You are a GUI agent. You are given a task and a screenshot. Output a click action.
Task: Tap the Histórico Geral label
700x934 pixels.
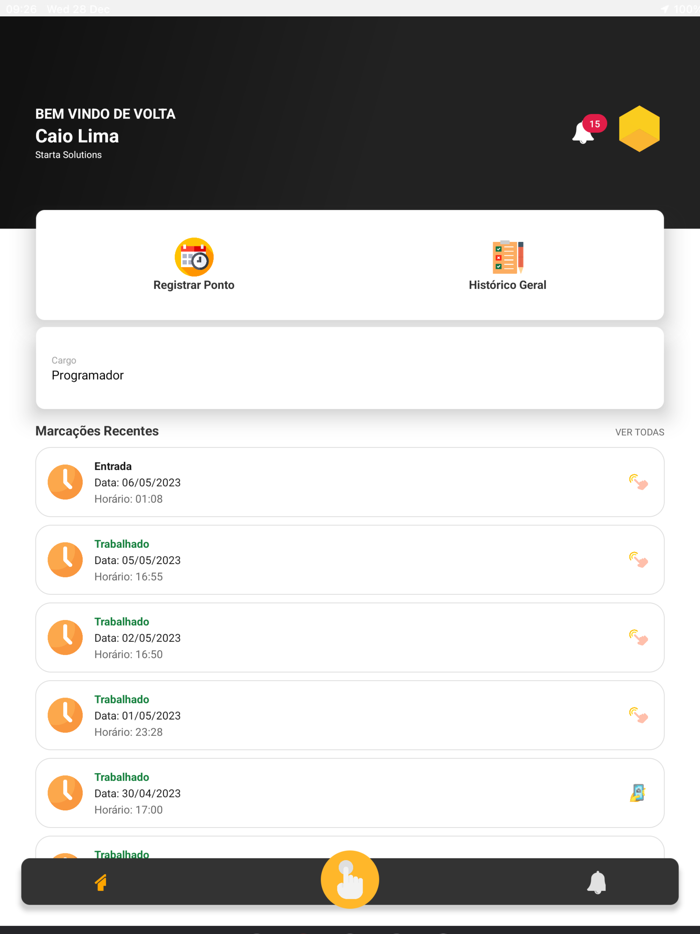click(507, 285)
